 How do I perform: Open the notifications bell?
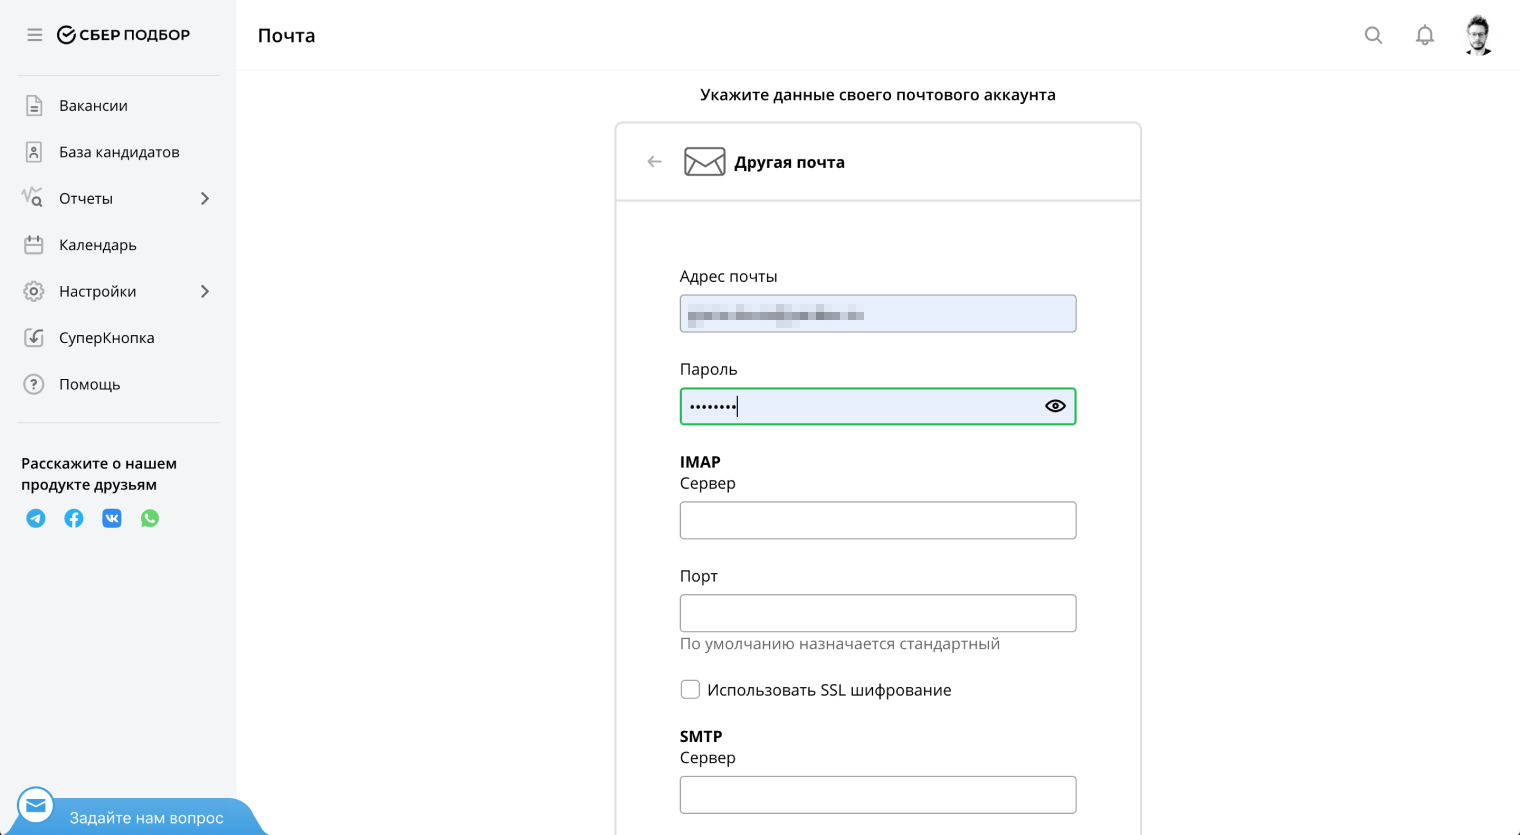(x=1425, y=35)
